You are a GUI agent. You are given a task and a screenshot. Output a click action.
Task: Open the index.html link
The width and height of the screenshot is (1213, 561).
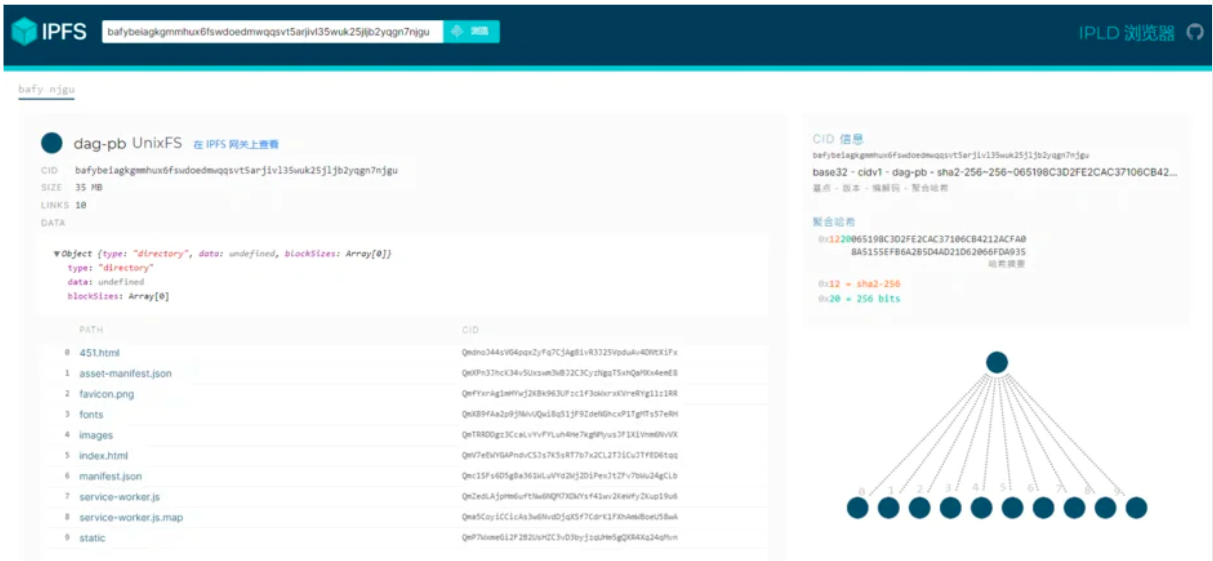click(103, 456)
